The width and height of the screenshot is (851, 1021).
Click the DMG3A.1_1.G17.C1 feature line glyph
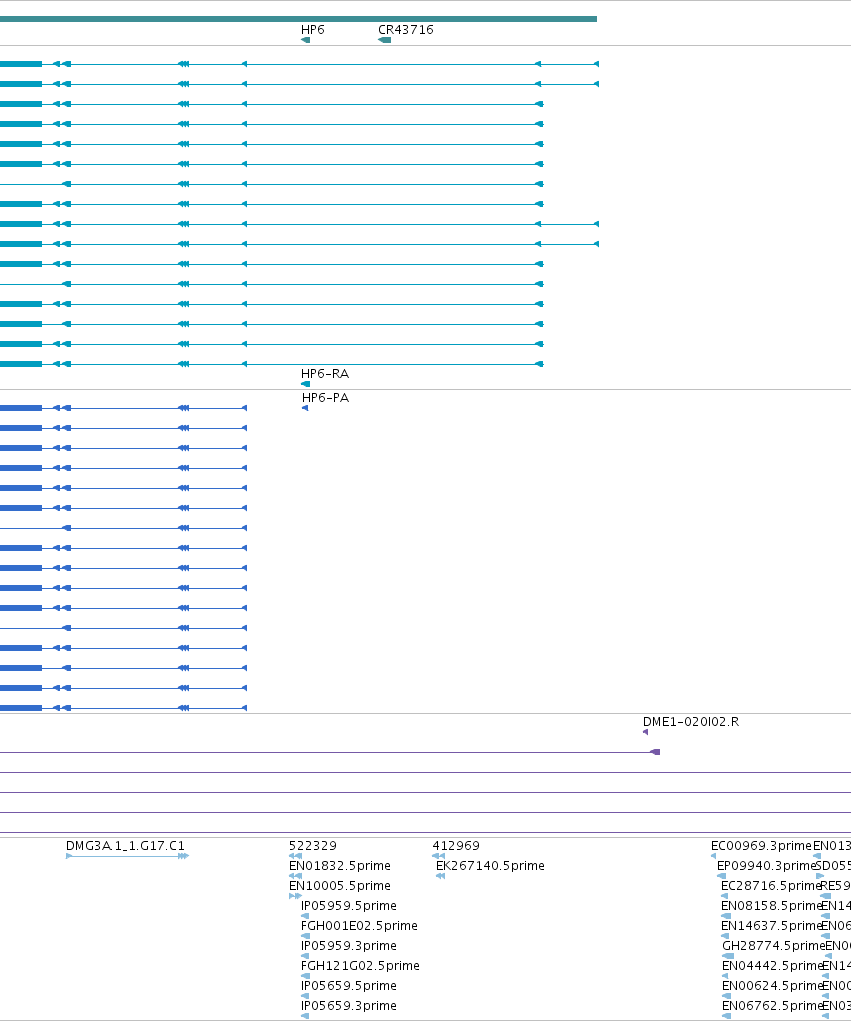click(128, 856)
